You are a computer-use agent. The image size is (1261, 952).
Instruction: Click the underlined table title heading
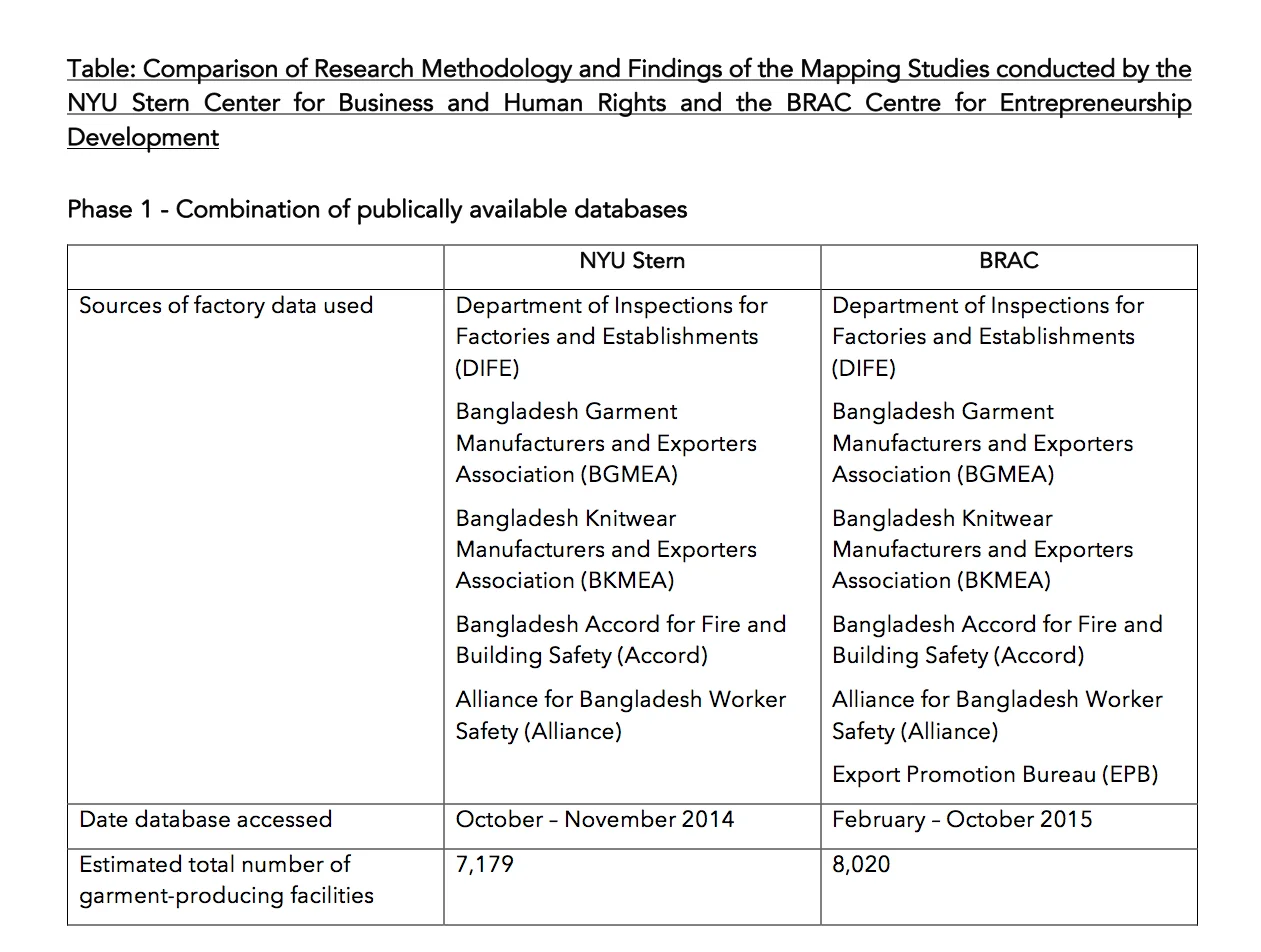click(629, 103)
